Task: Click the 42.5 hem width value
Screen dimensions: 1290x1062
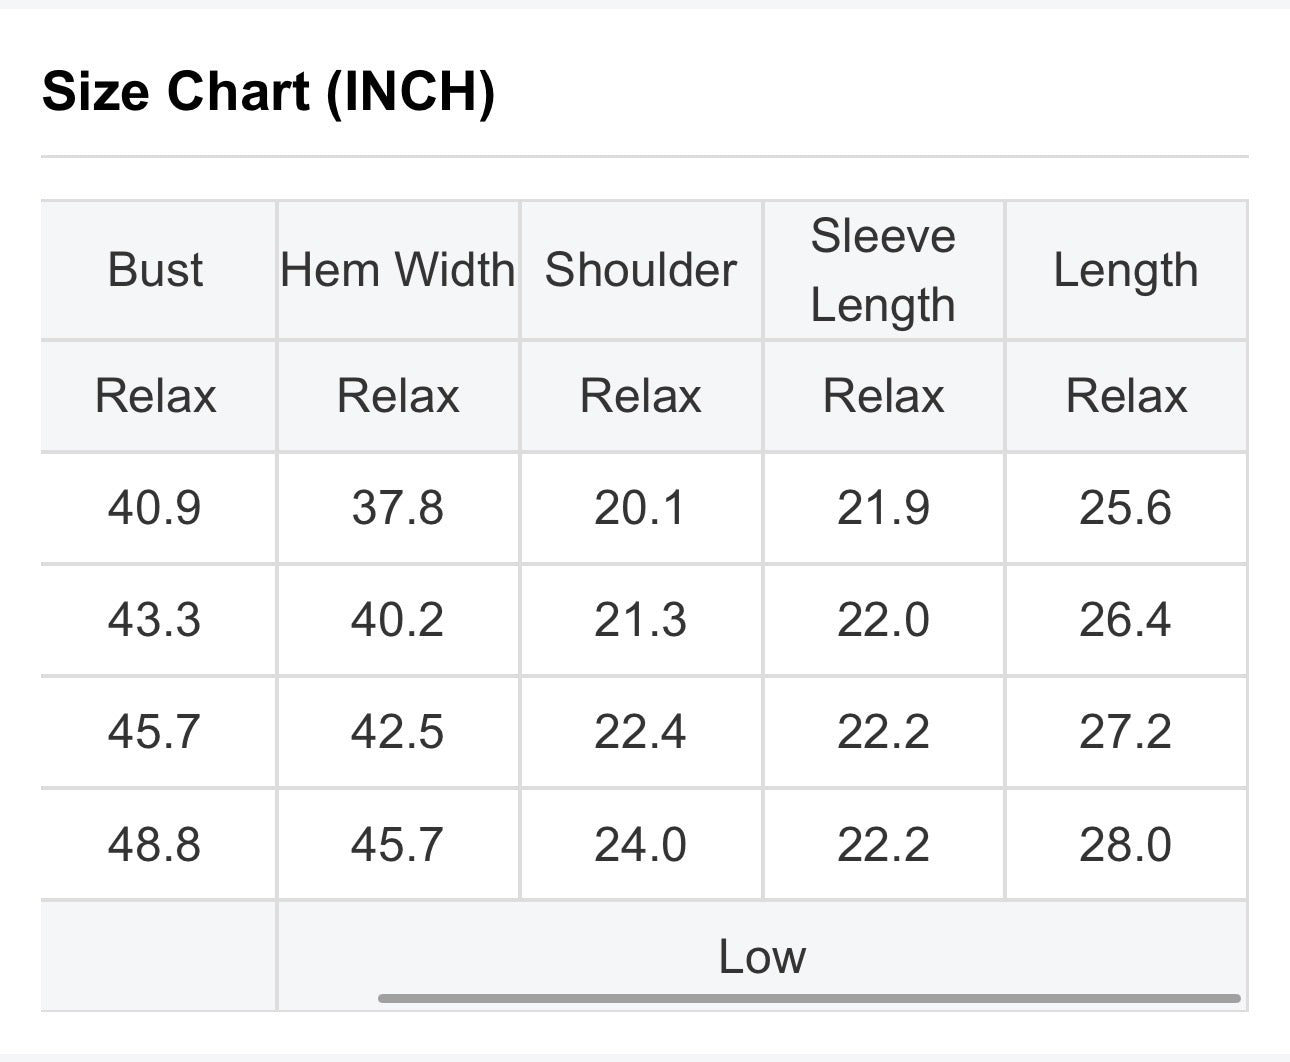Action: click(x=398, y=732)
